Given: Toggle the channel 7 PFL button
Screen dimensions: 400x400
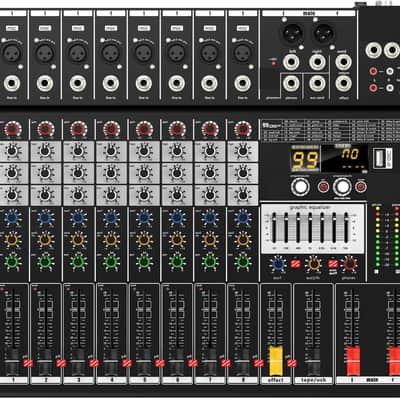Looking at the screenshot, I should click(226, 363).
